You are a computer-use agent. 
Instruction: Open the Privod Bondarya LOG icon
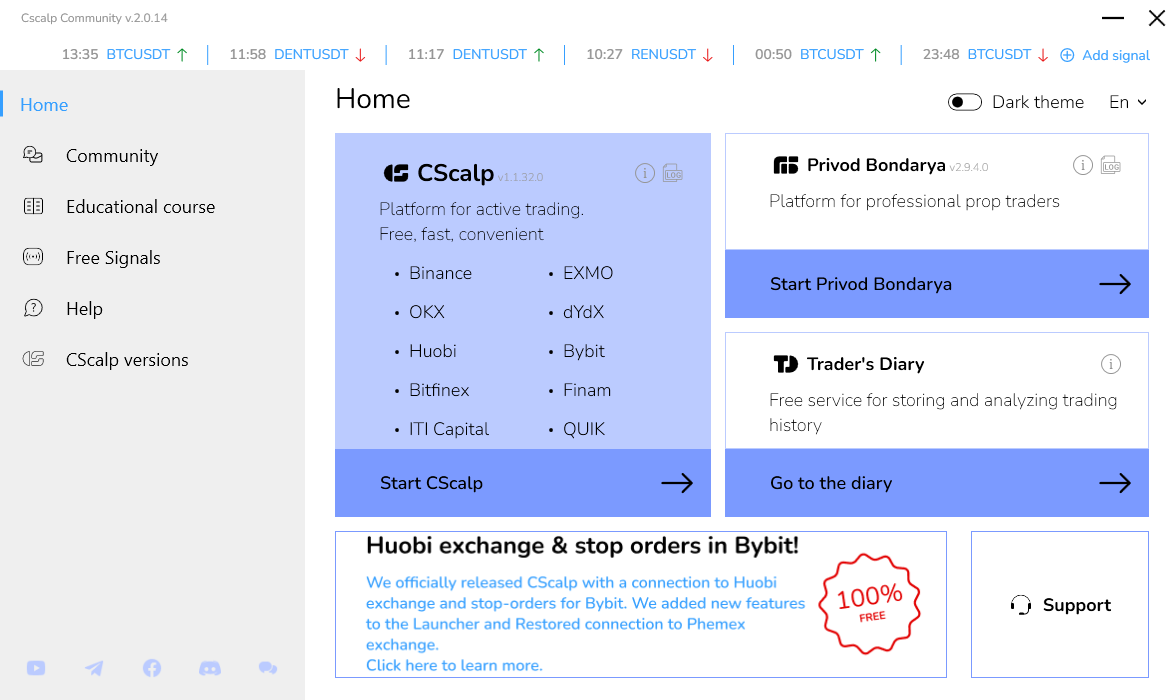[x=1110, y=166]
